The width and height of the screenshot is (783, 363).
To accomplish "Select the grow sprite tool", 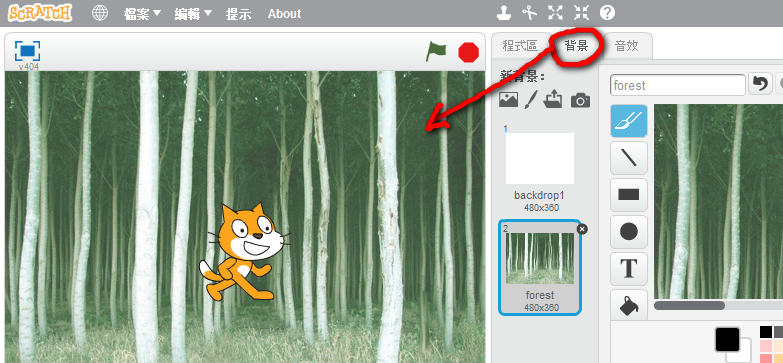I will [x=555, y=13].
